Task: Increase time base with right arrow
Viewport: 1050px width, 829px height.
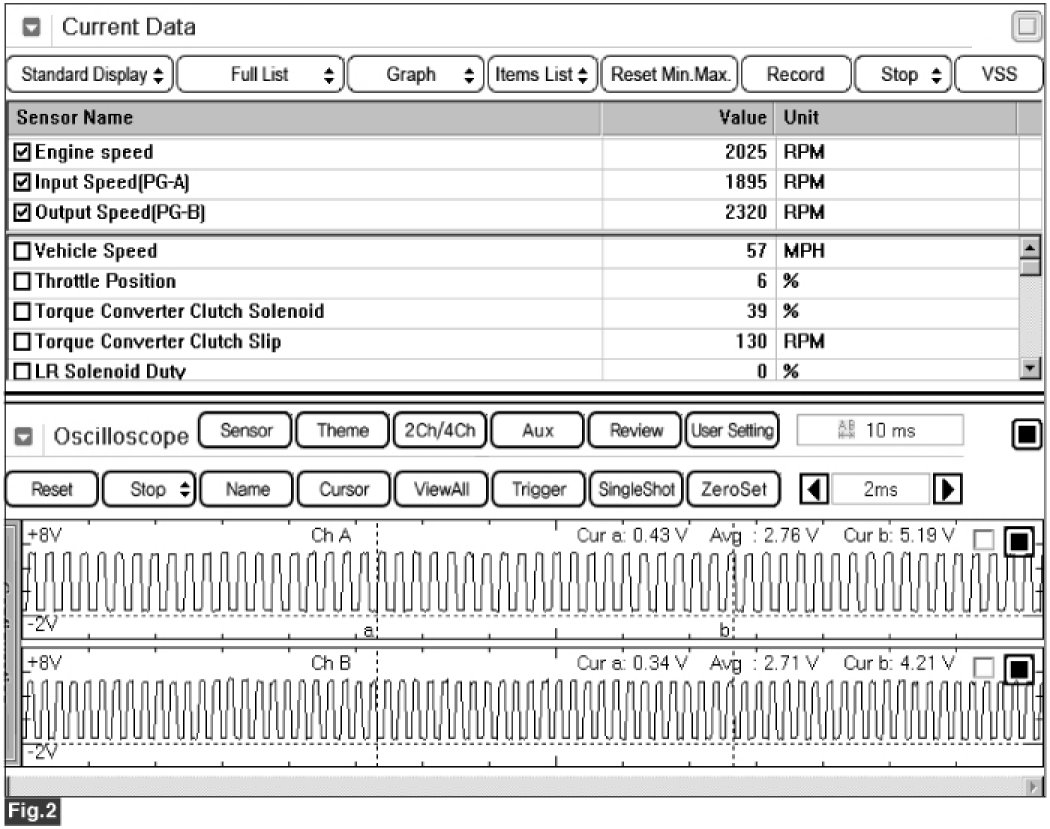Action: coord(946,490)
